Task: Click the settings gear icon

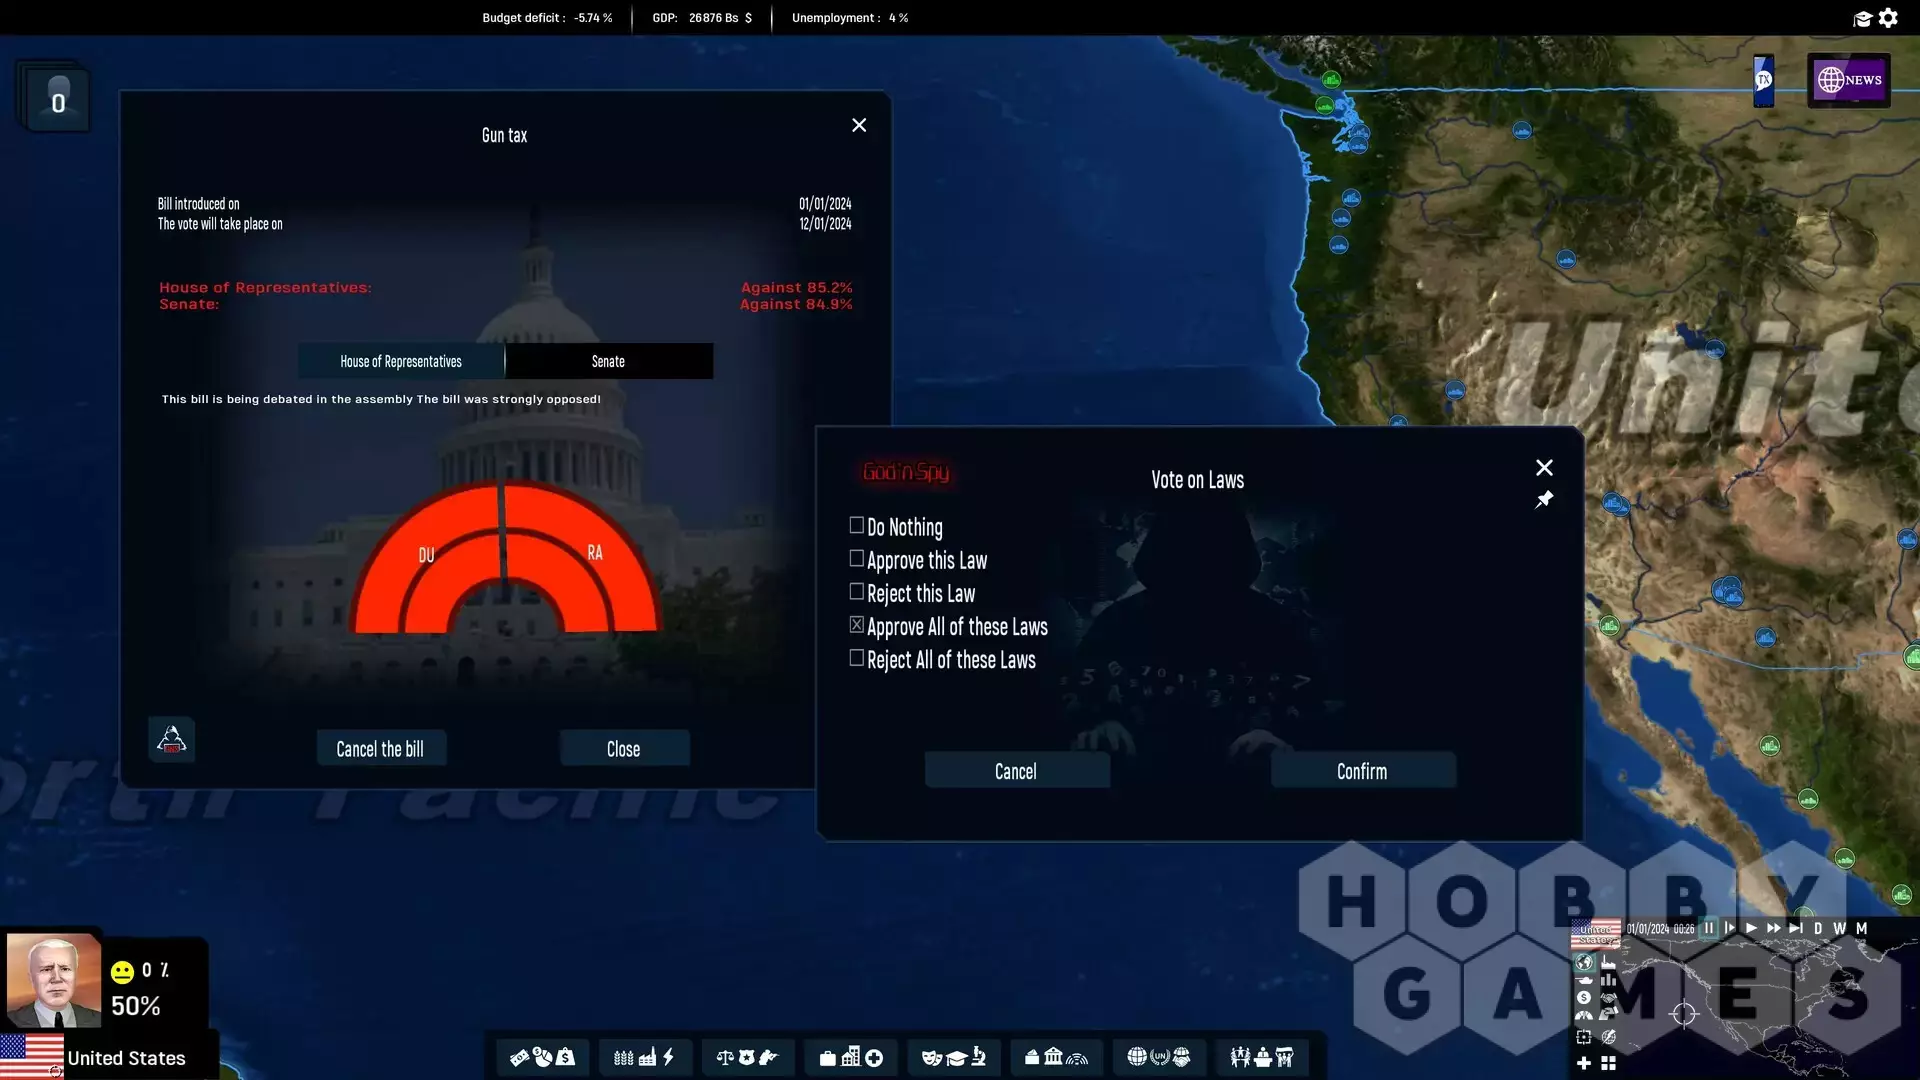Action: [x=1888, y=18]
